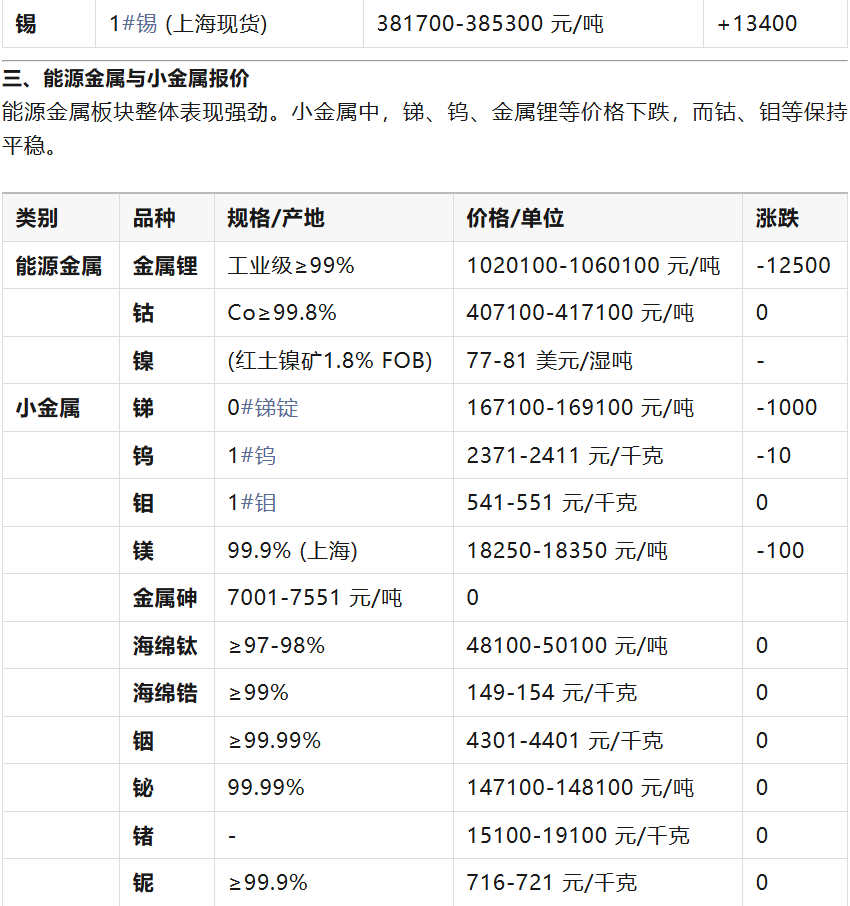Click the 规格/产地 column header

276,218
